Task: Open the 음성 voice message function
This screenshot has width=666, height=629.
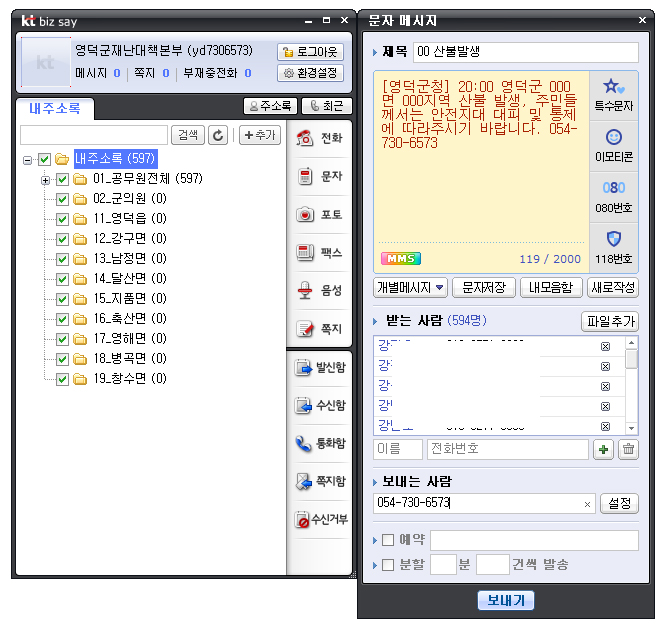Action: 319,291
